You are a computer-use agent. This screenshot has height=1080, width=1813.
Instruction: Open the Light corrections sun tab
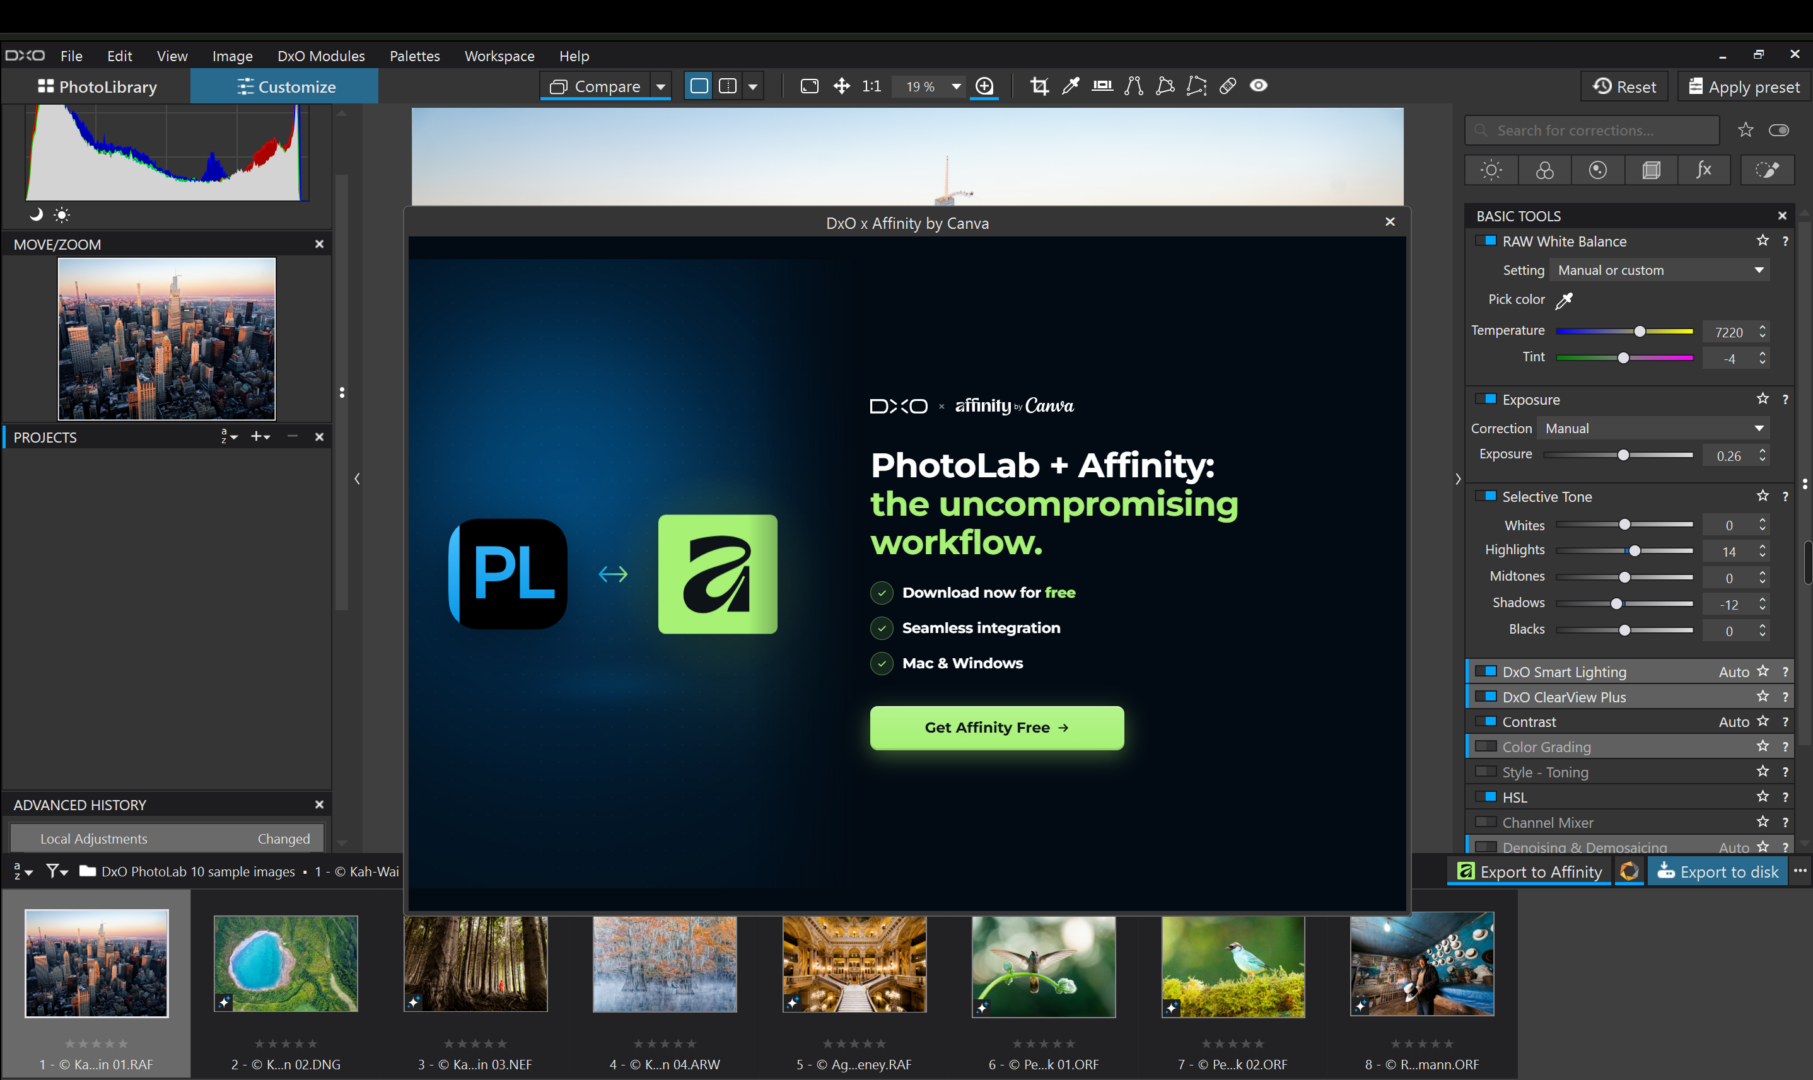[1491, 170]
